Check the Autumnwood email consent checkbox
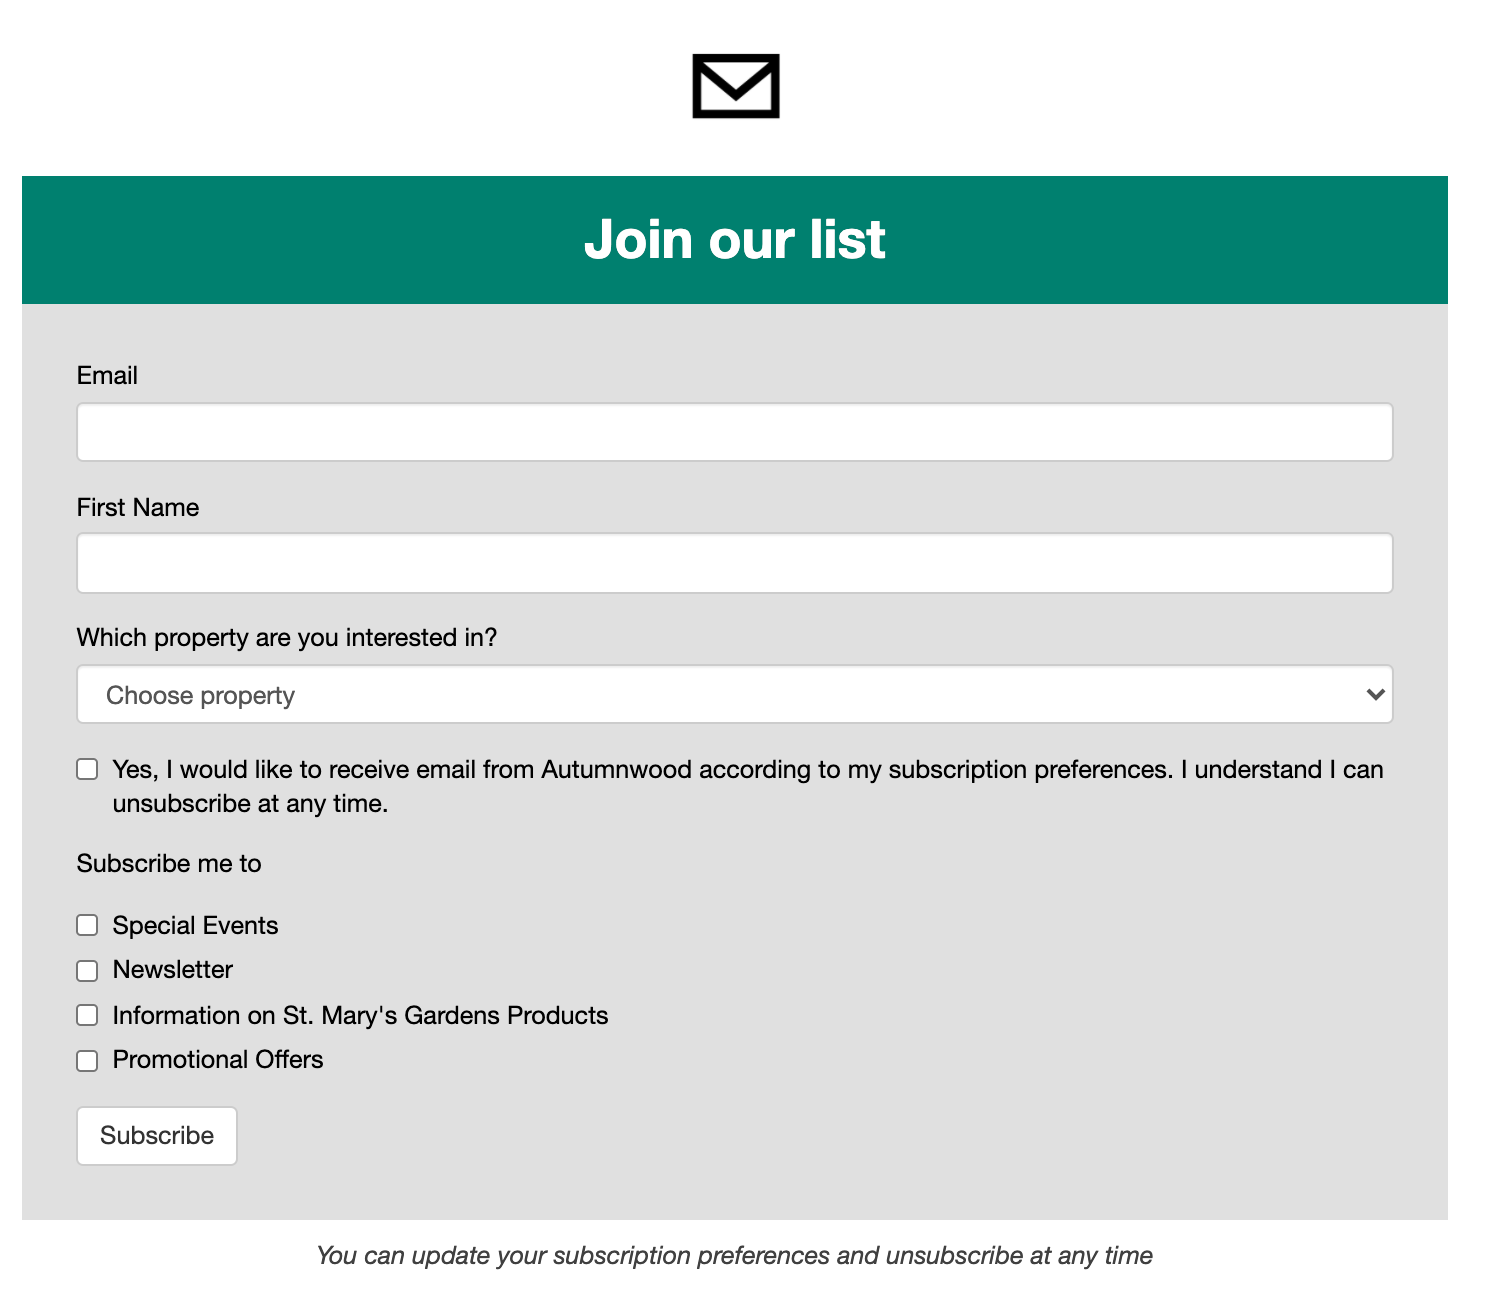This screenshot has height=1314, width=1490. point(86,768)
